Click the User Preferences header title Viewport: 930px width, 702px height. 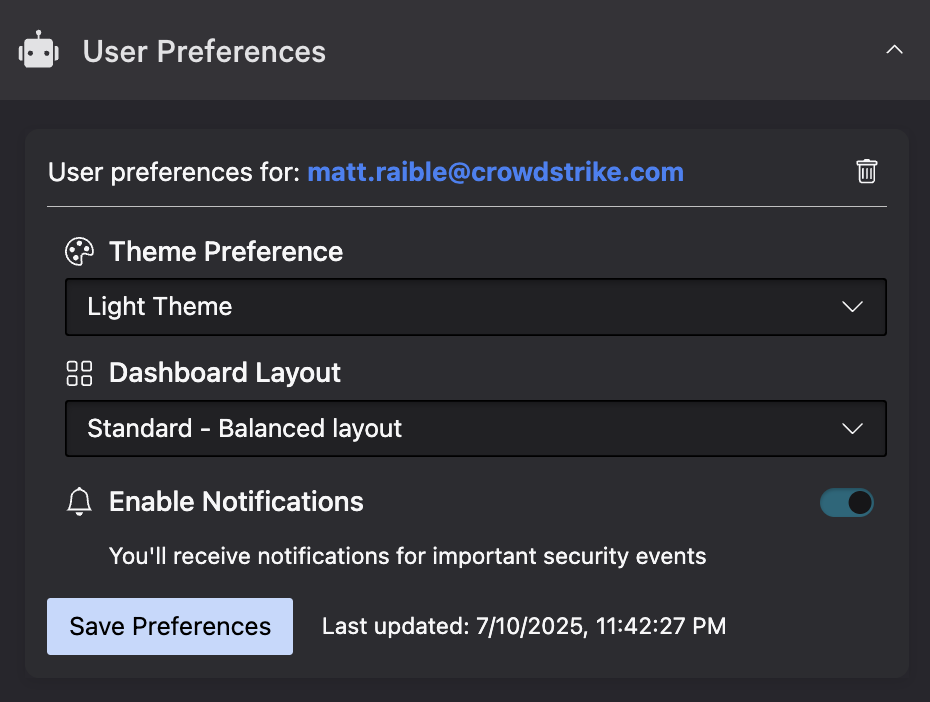(204, 51)
